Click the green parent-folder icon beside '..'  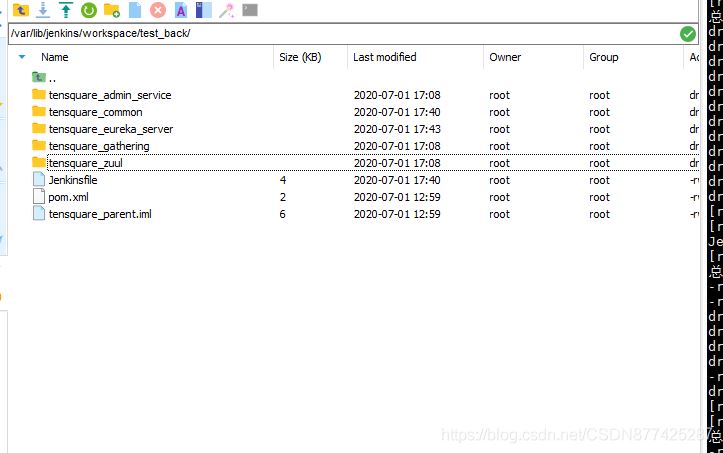tap(39, 77)
